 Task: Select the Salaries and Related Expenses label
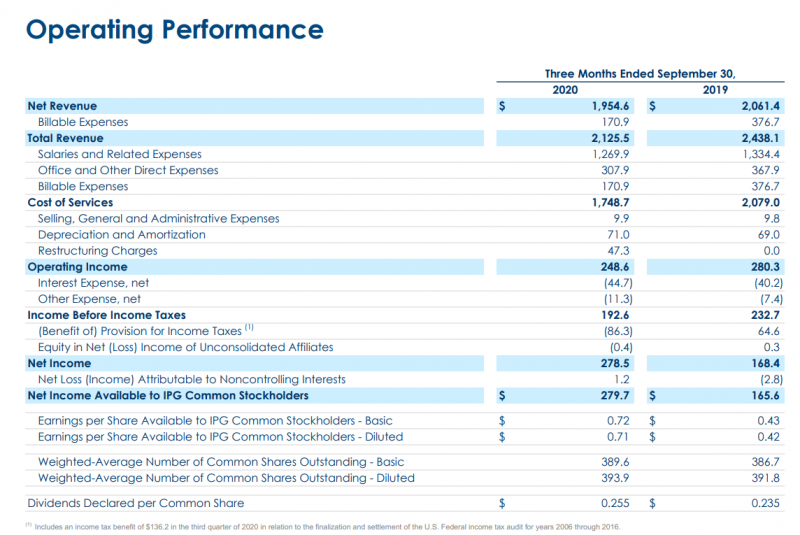[119, 154]
